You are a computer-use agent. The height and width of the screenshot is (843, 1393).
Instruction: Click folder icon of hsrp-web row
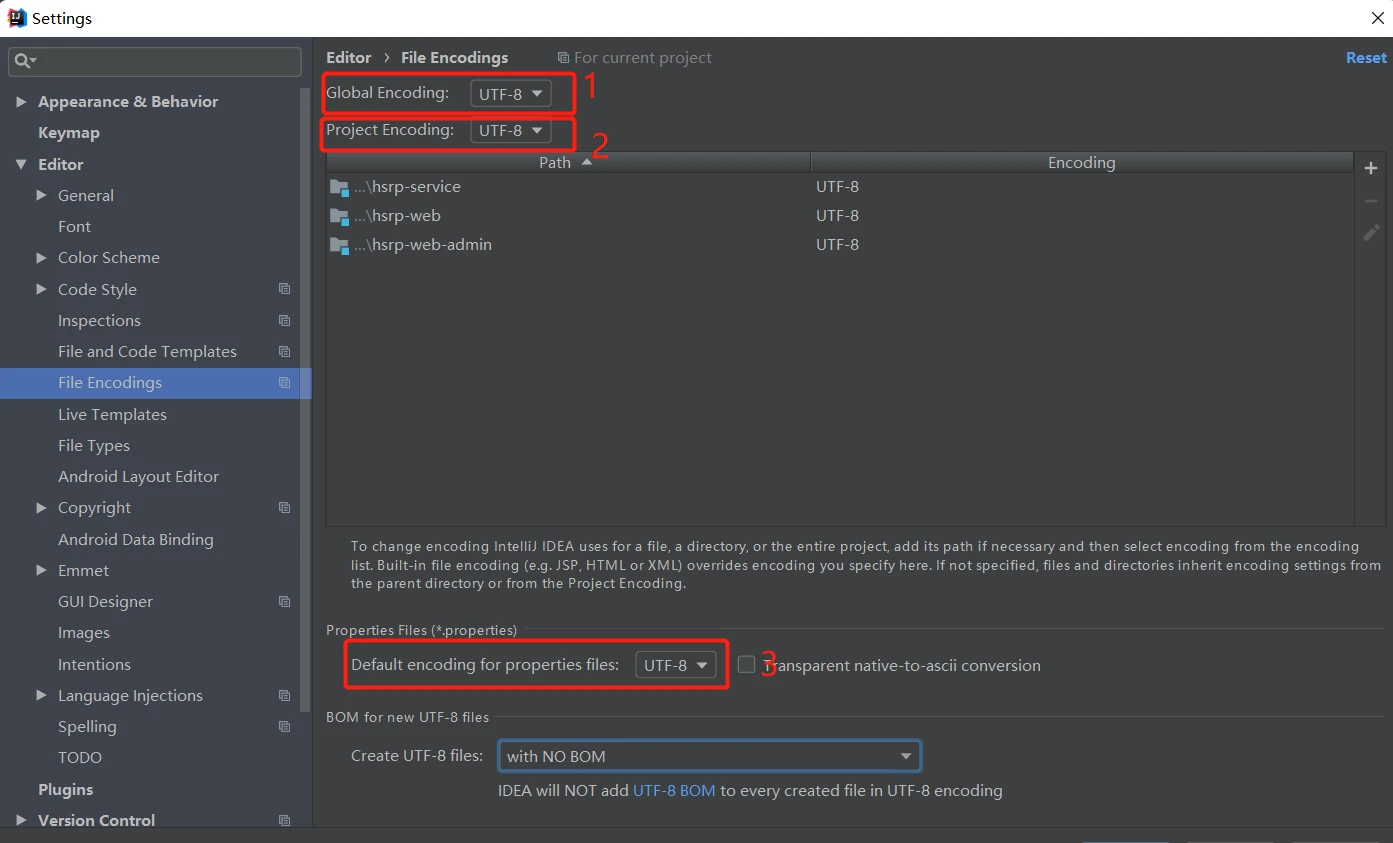coord(339,216)
